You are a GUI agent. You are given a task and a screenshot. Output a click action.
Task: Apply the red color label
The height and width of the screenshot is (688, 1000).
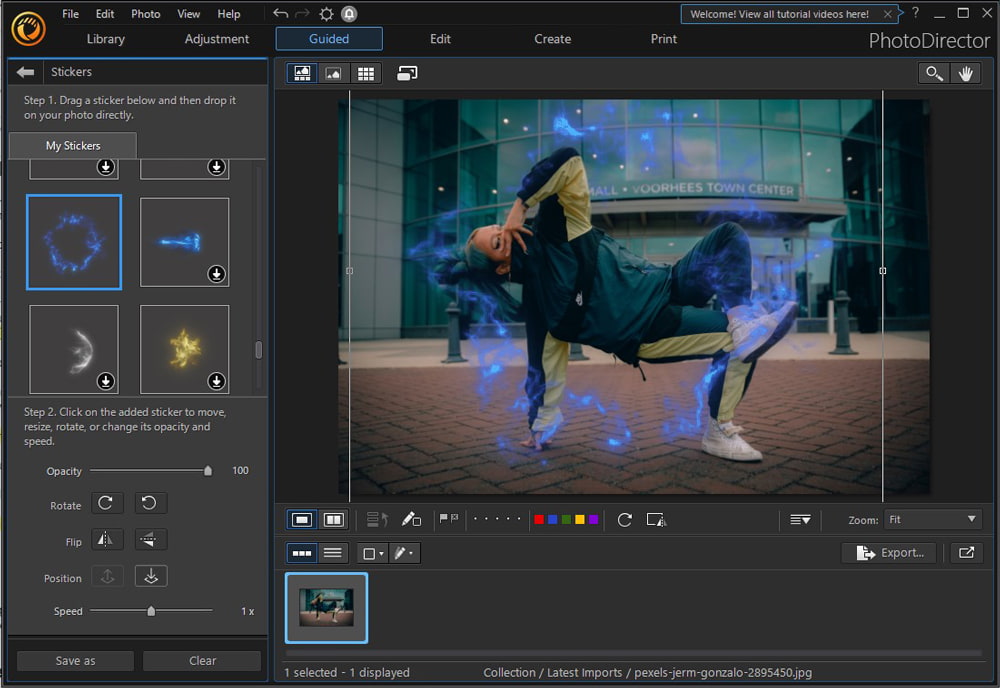[538, 519]
